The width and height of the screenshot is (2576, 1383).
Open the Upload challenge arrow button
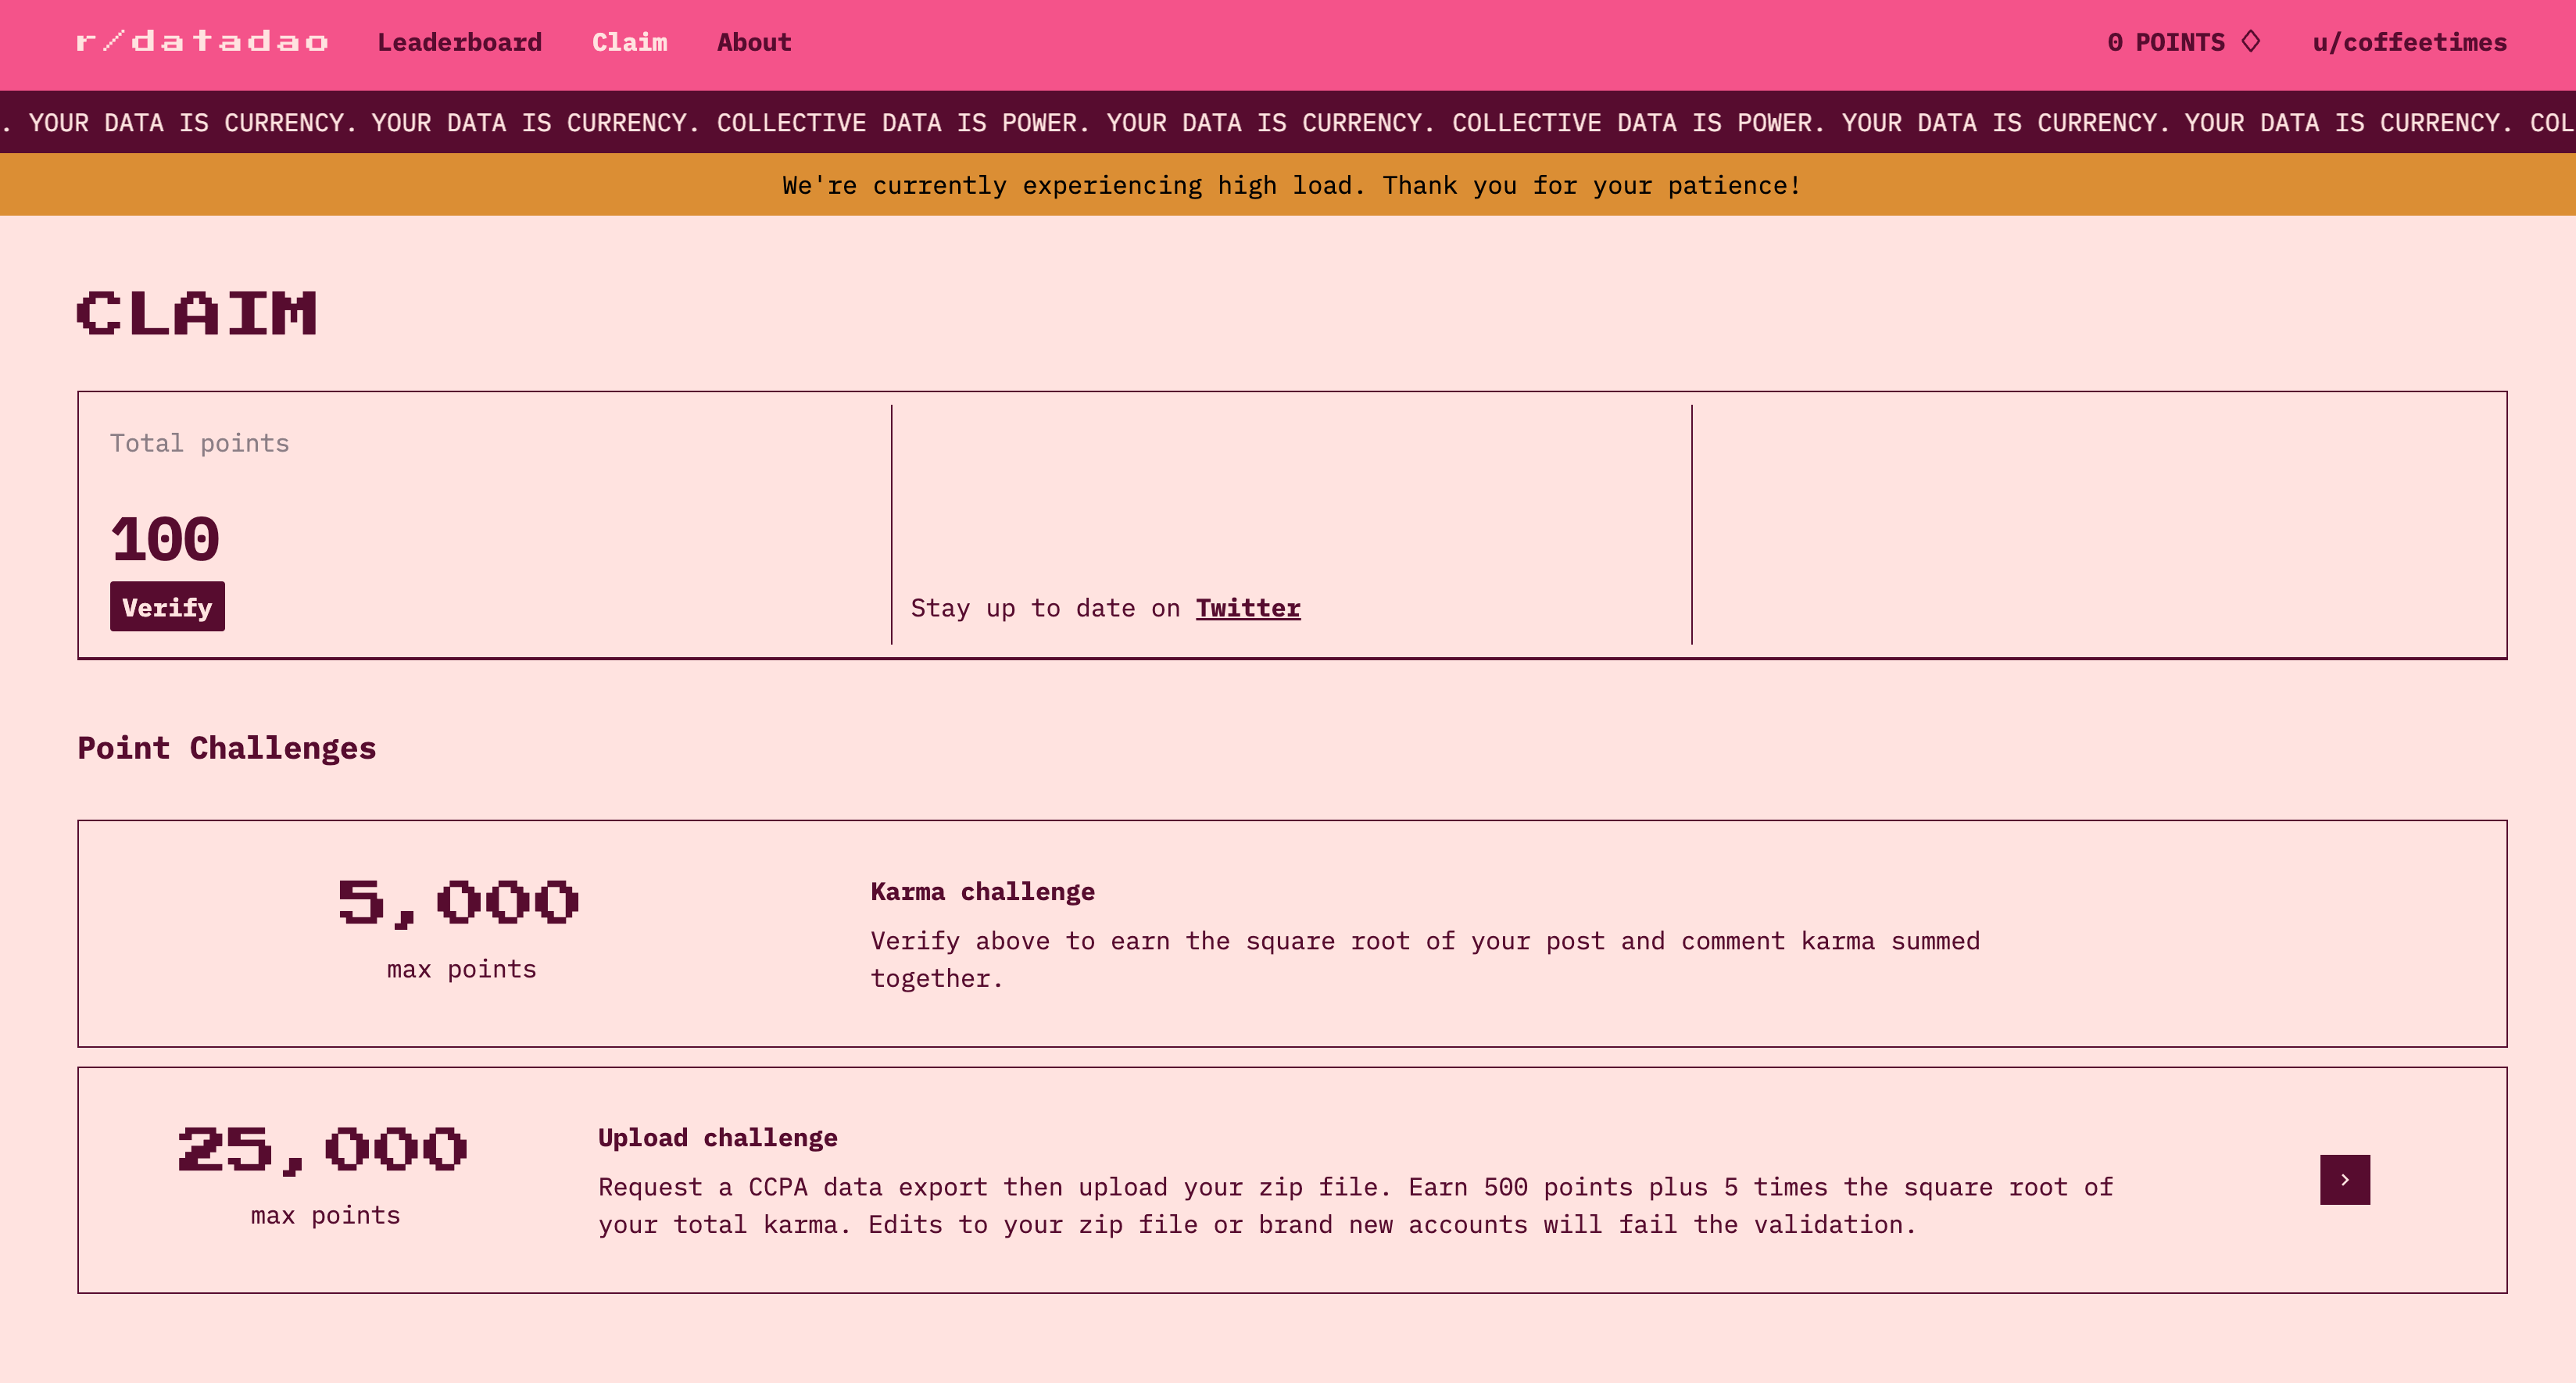click(x=2344, y=1179)
